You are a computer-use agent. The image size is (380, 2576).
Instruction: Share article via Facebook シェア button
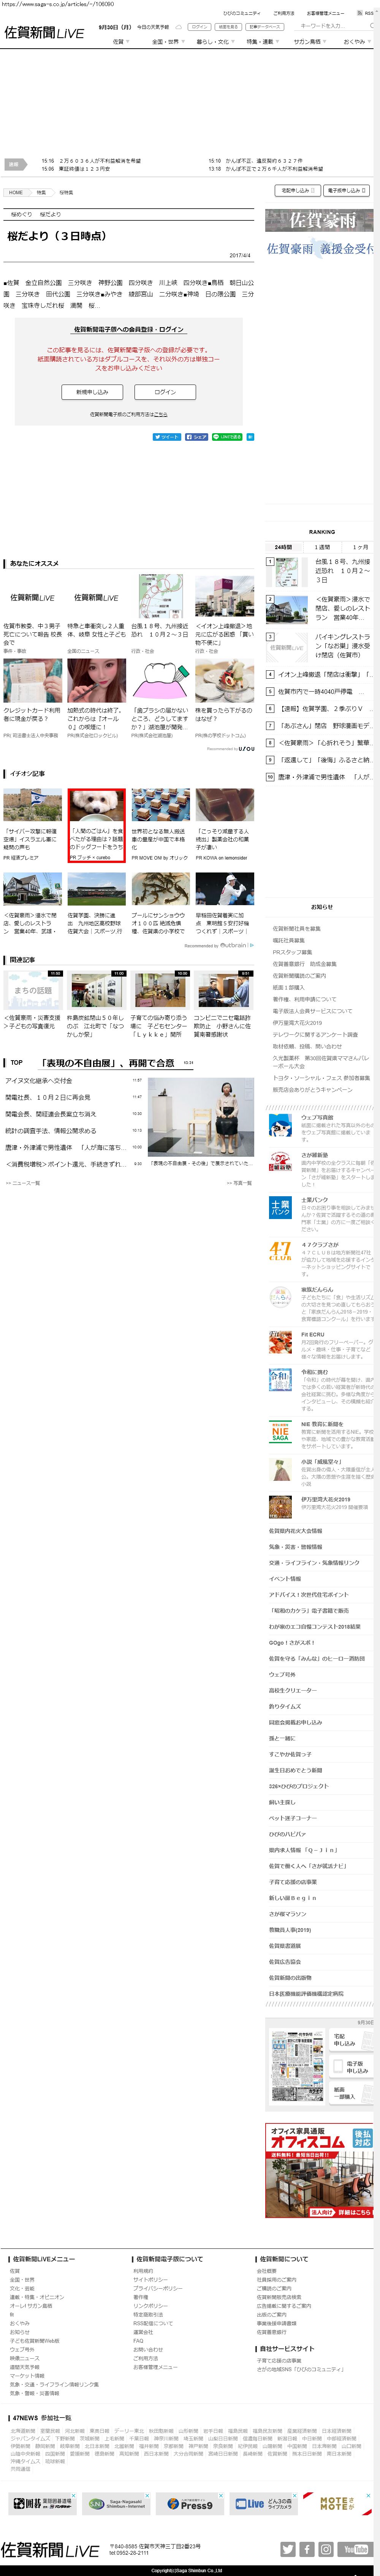(x=197, y=437)
